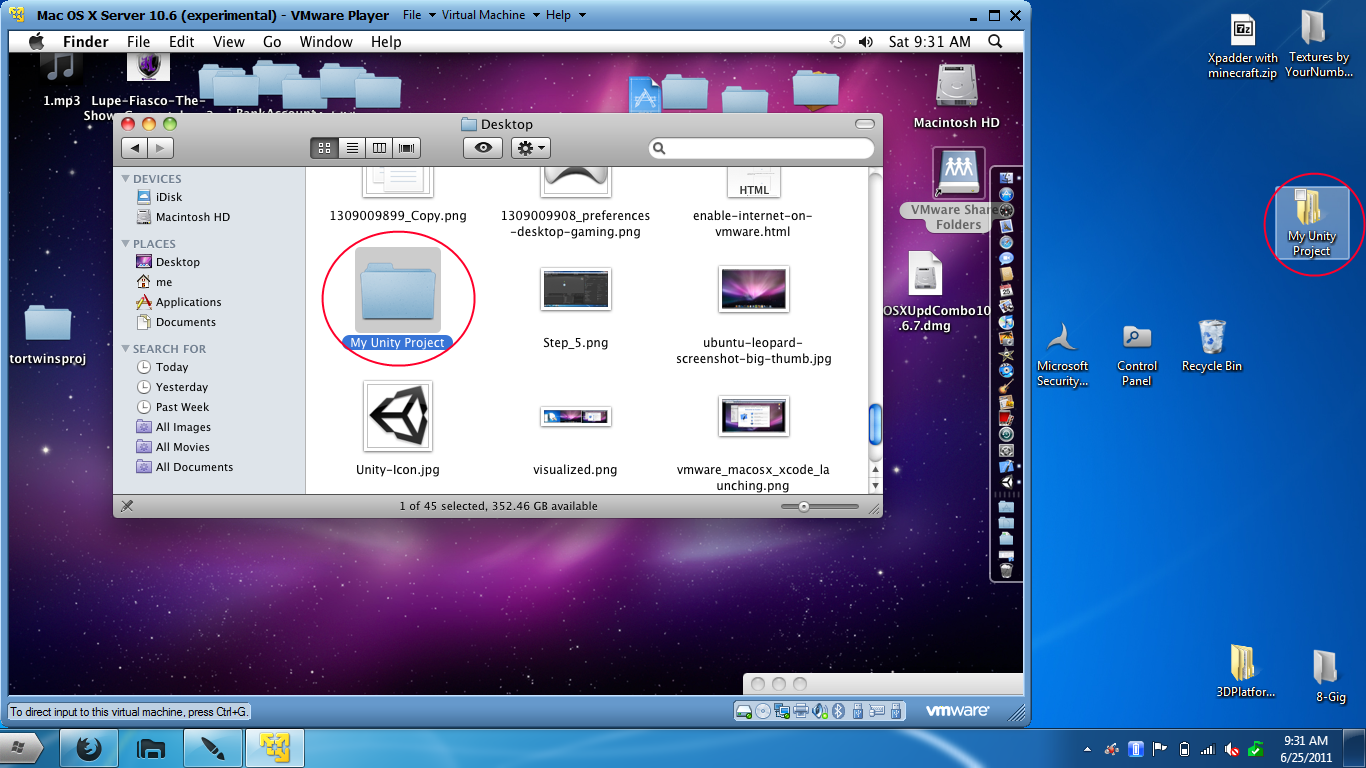Click VMware CD/DVD drive status icon
Image resolution: width=1366 pixels, height=768 pixels.
pyautogui.click(x=763, y=711)
